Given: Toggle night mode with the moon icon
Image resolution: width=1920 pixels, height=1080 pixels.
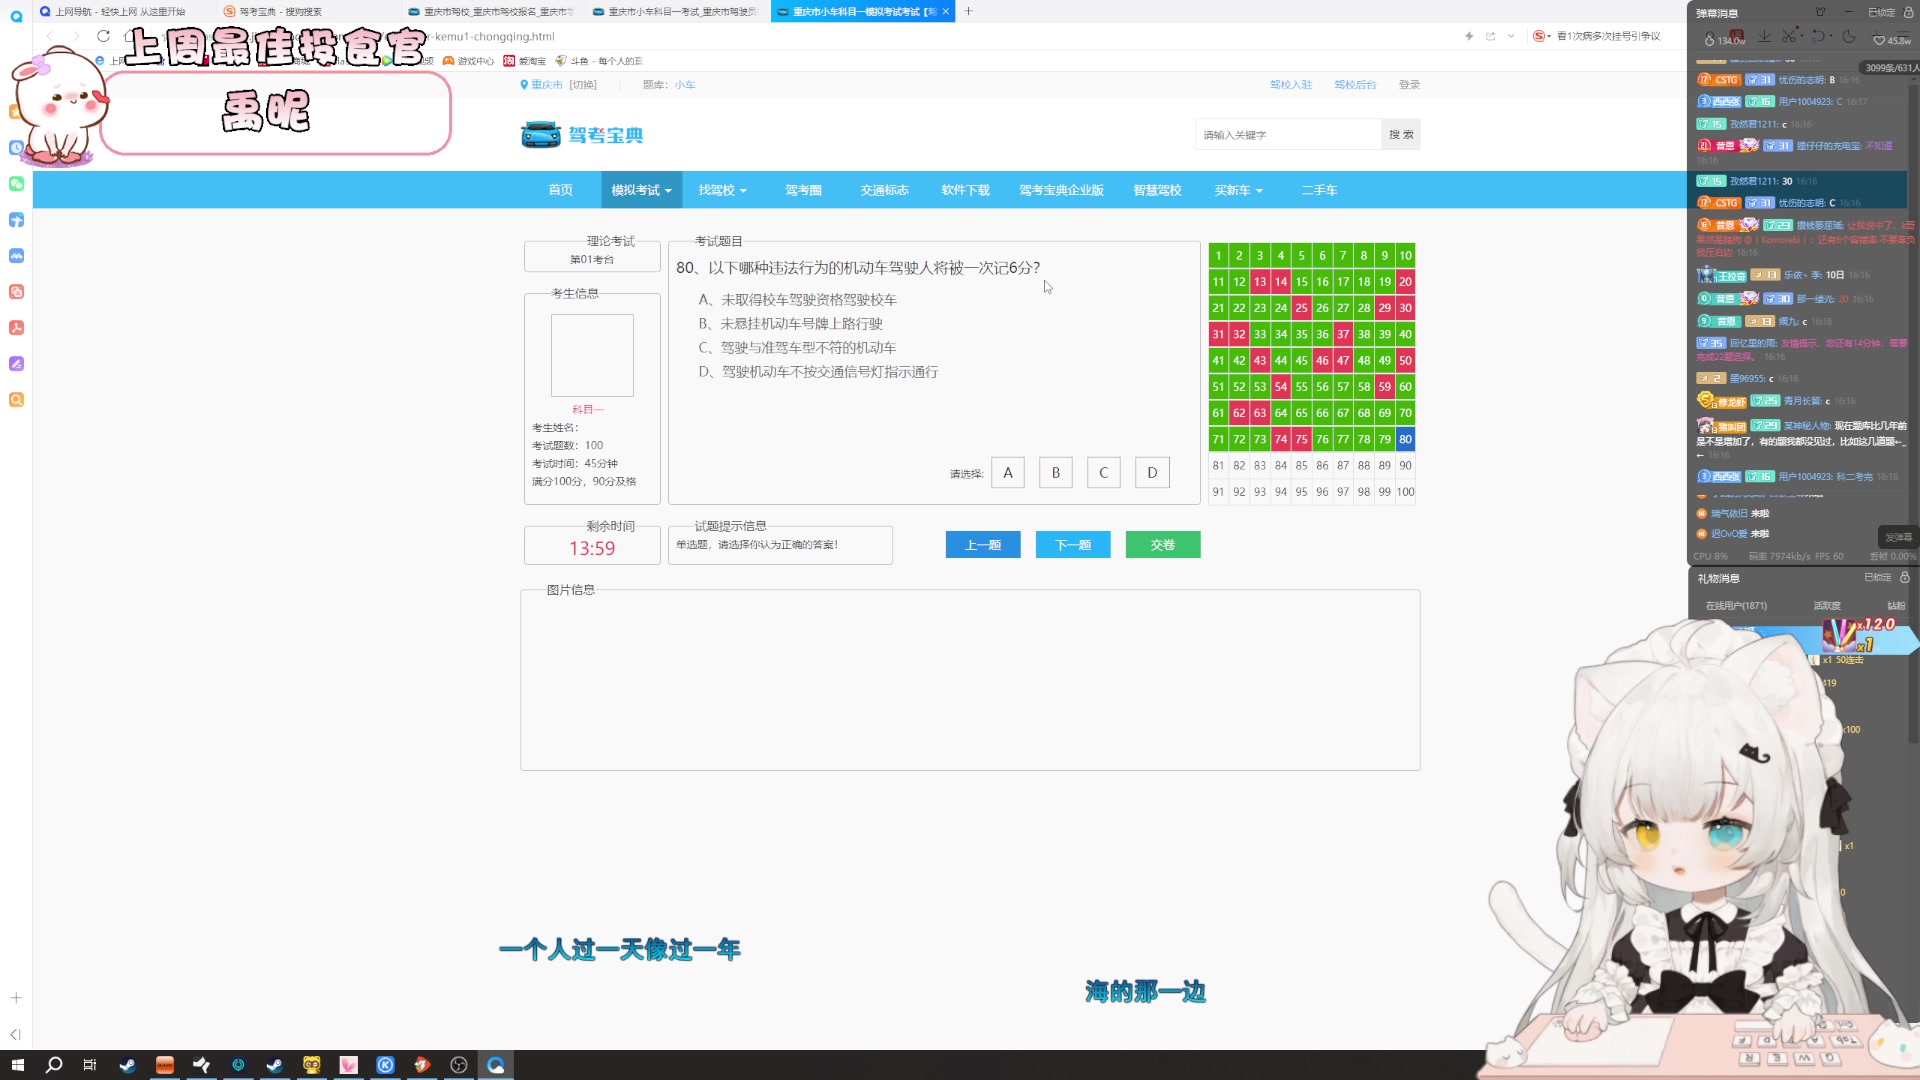Looking at the screenshot, I should tap(1849, 36).
